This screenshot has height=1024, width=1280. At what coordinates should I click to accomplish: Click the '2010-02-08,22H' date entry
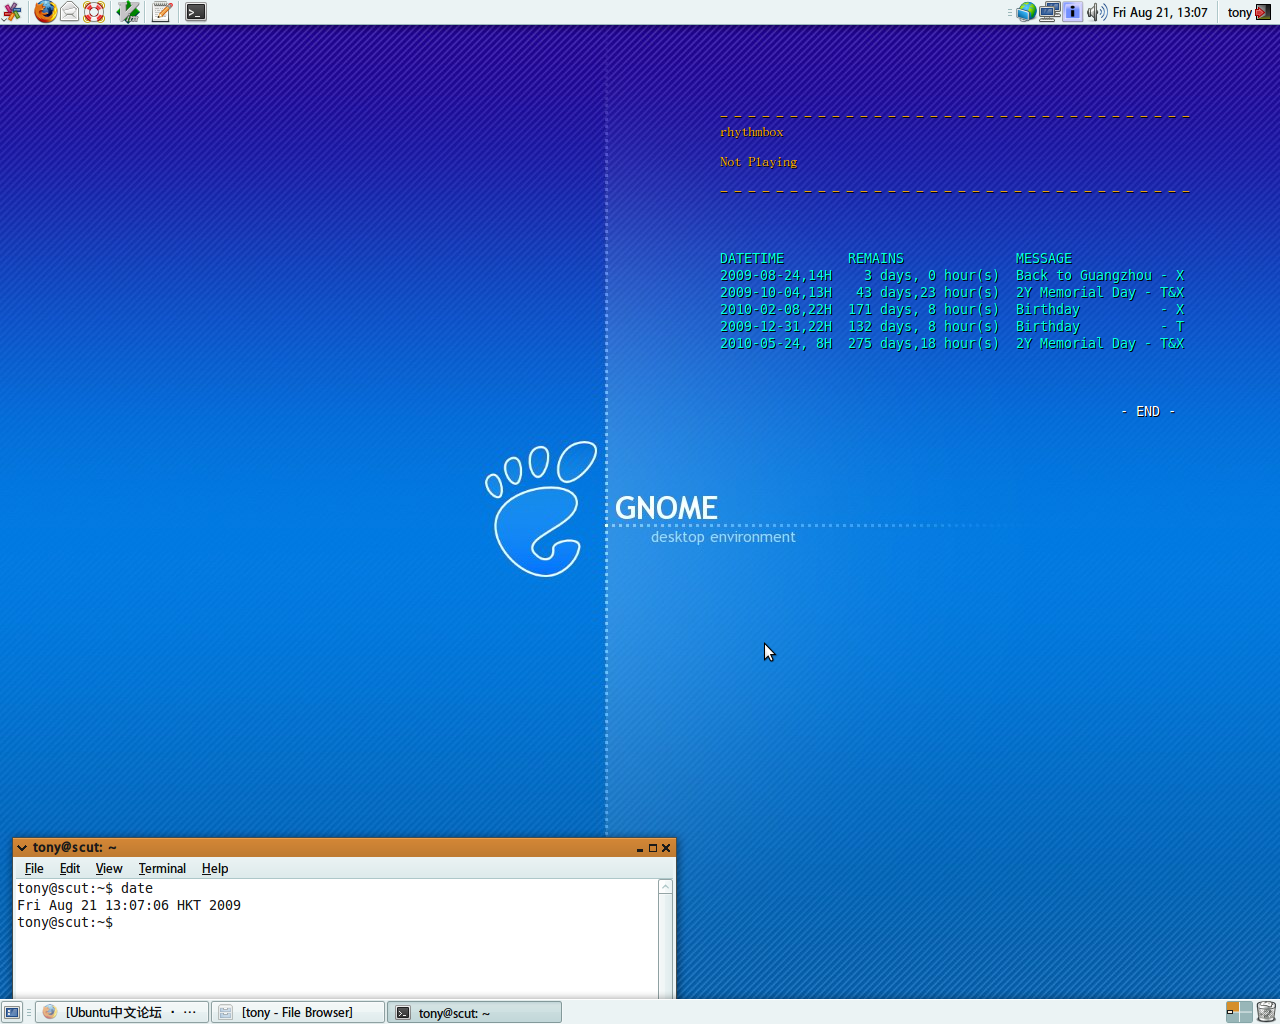776,309
